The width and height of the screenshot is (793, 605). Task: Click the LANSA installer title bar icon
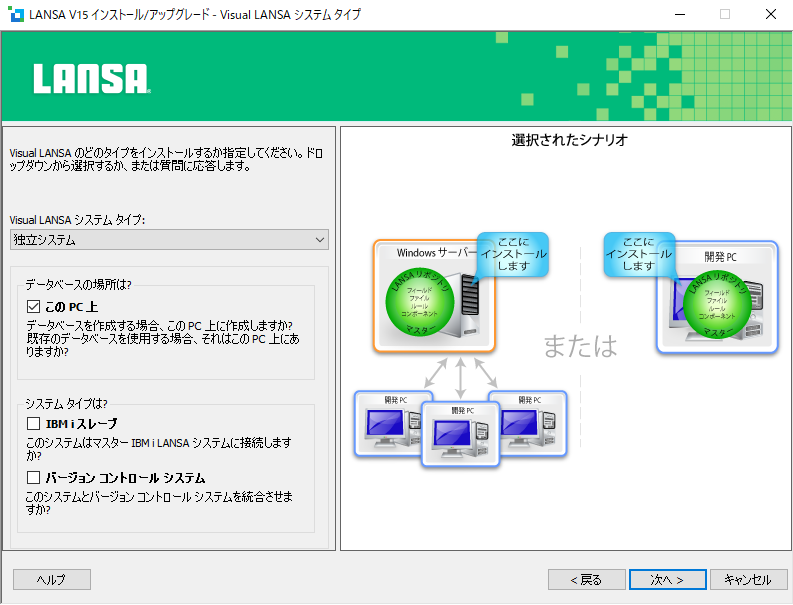(x=16, y=14)
